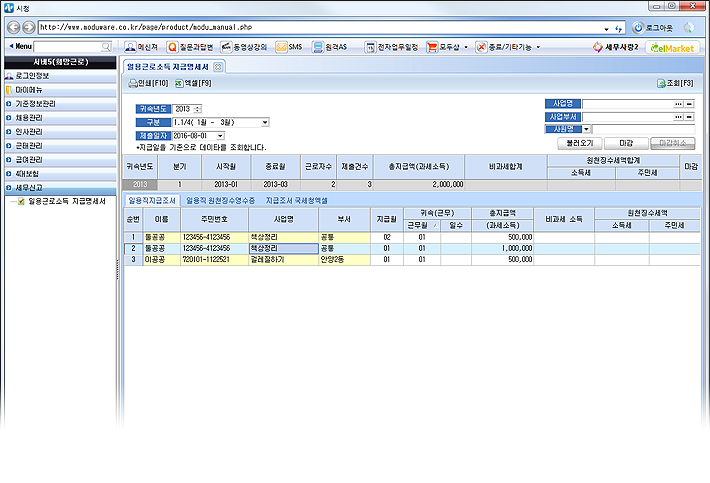710x483 pixels.
Task: Click the 불러오기 button
Action: (x=580, y=143)
